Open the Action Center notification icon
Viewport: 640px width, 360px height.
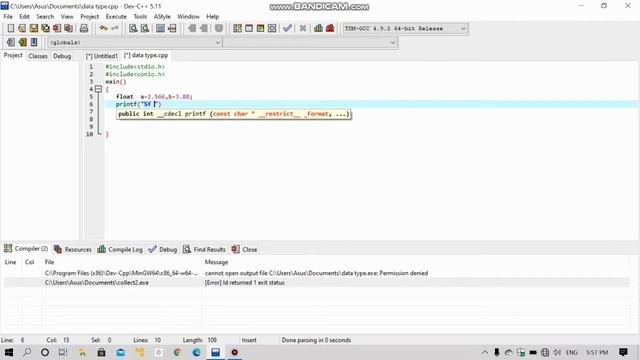pos(623,352)
